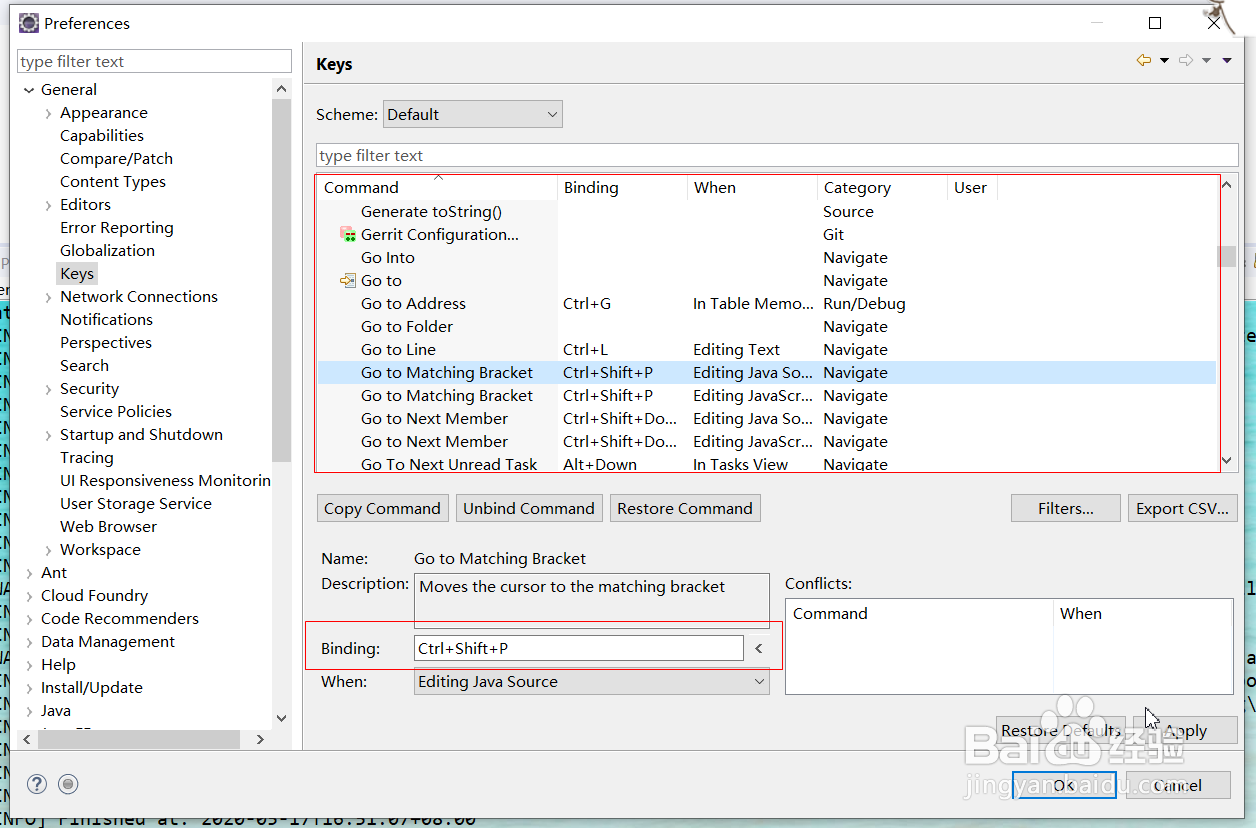The image size is (1256, 828).
Task: Expand the Appearance tree node
Action: pos(48,113)
